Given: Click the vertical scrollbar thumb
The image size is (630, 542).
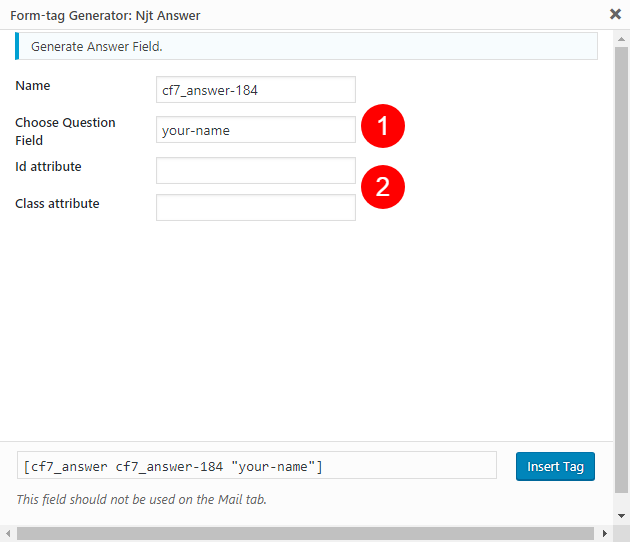Looking at the screenshot, I should [x=621, y=270].
